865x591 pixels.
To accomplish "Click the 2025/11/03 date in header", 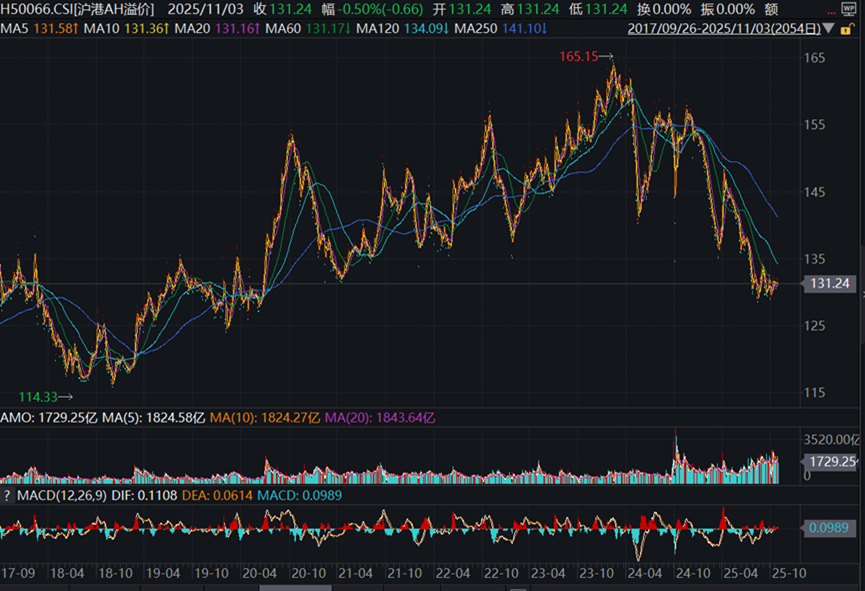I will point(205,9).
